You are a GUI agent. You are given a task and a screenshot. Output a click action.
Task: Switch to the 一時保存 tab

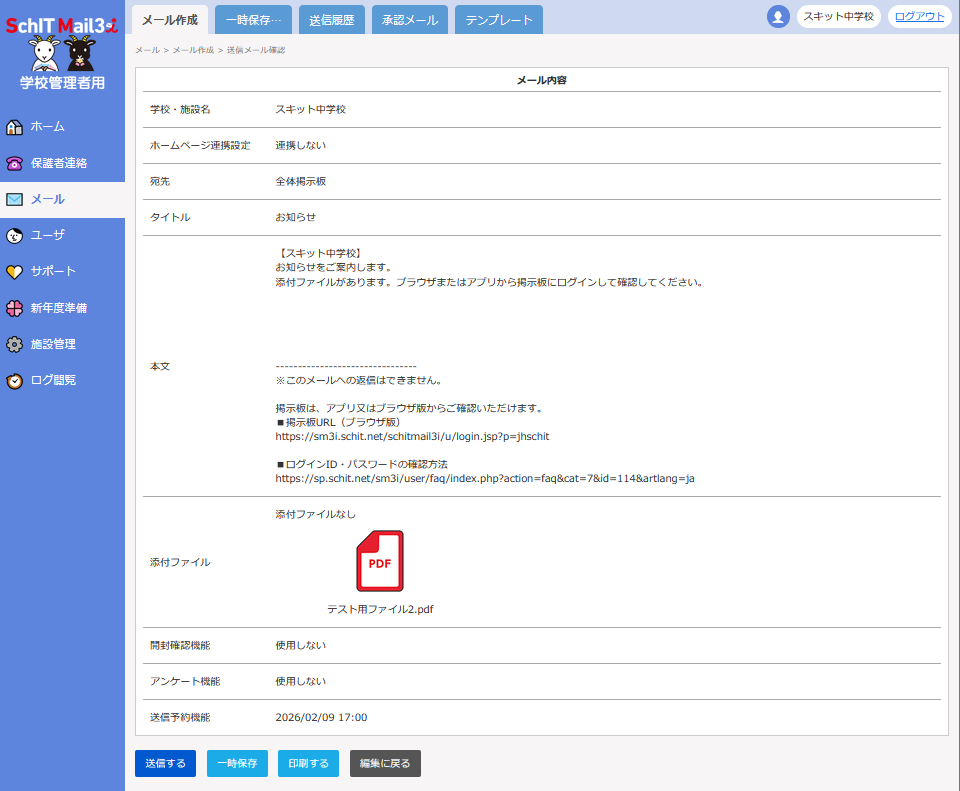(253, 20)
